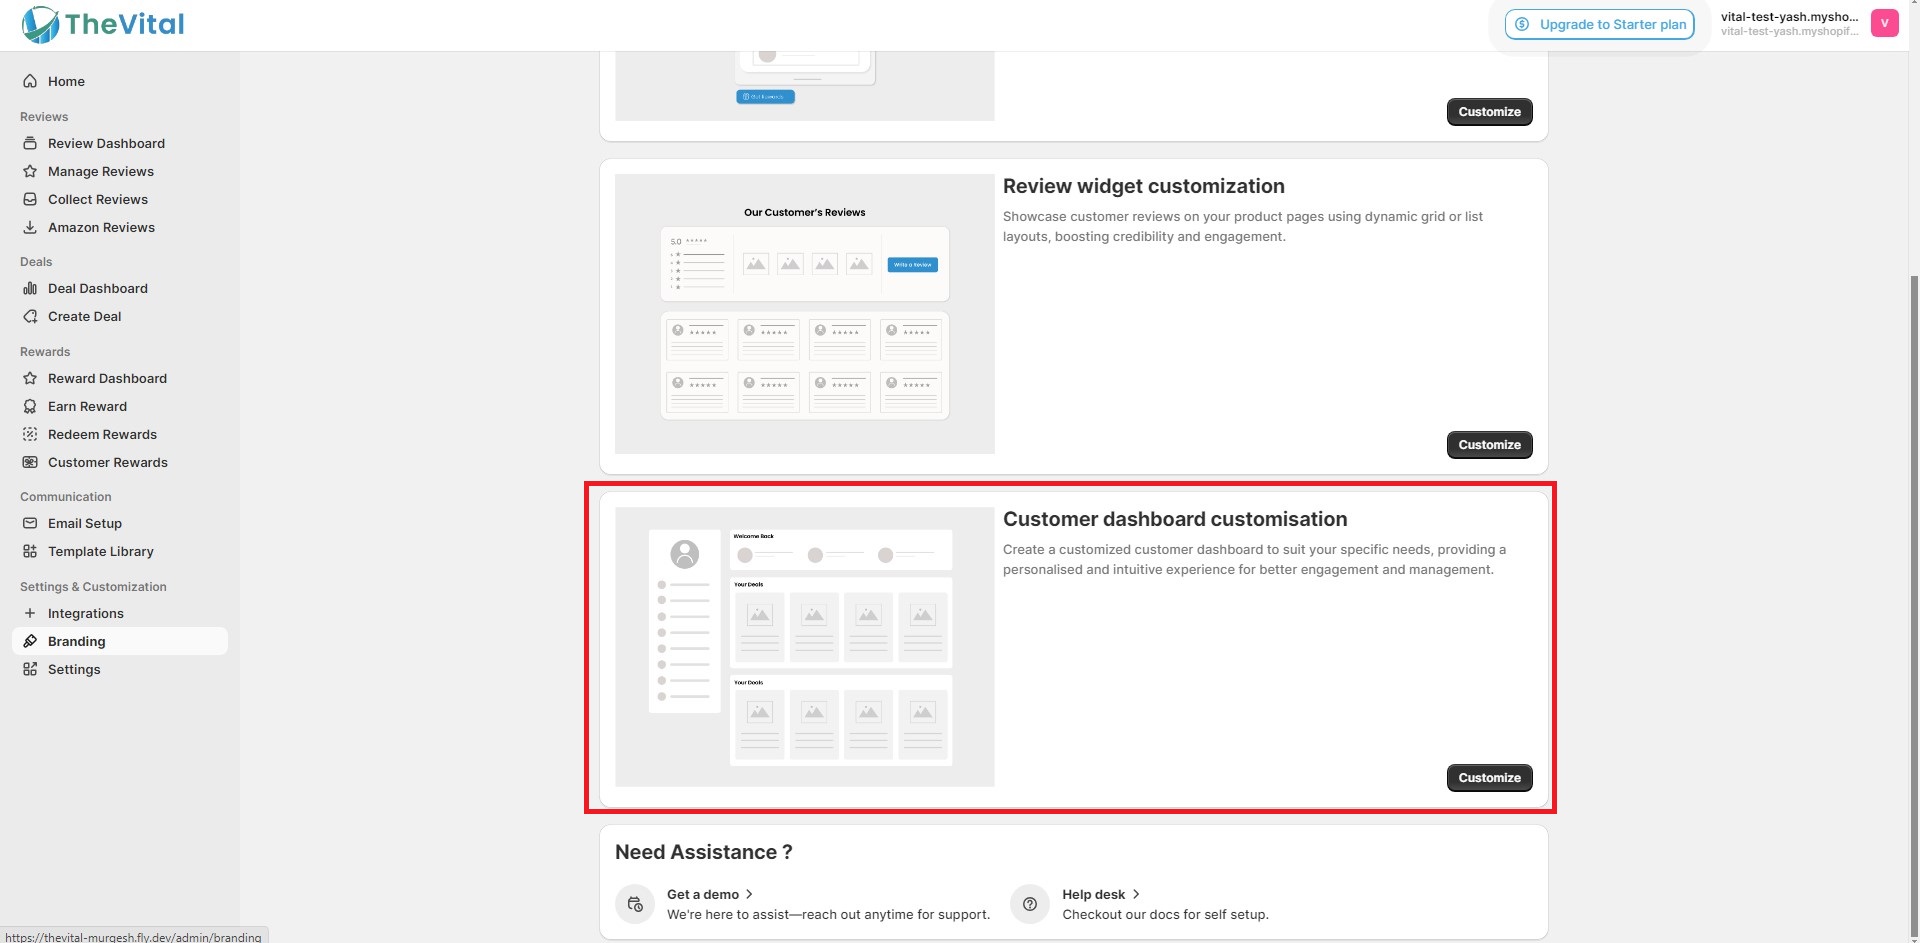The image size is (1920, 943).
Task: Click the pink V account avatar
Action: tap(1885, 23)
